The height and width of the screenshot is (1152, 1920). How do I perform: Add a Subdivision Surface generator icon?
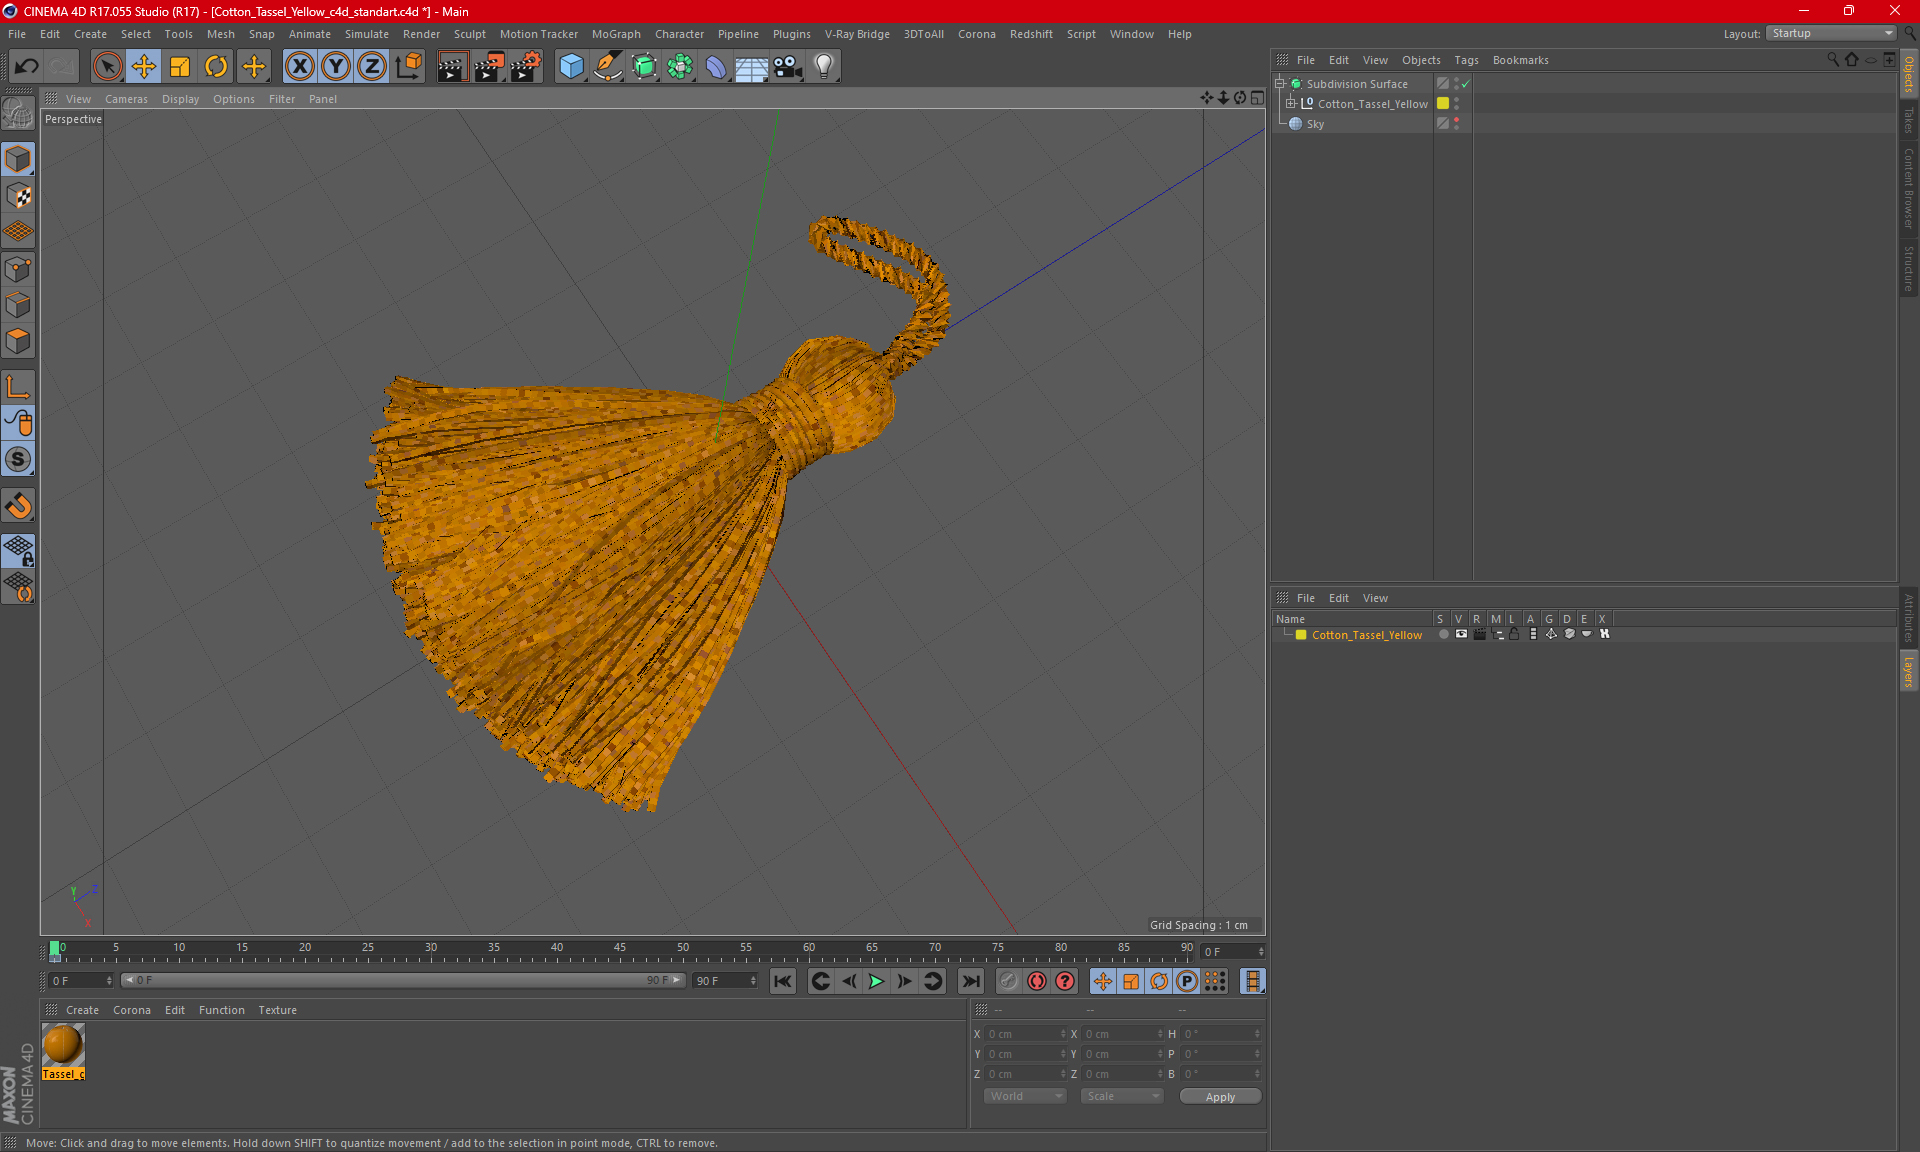[x=644, y=66]
